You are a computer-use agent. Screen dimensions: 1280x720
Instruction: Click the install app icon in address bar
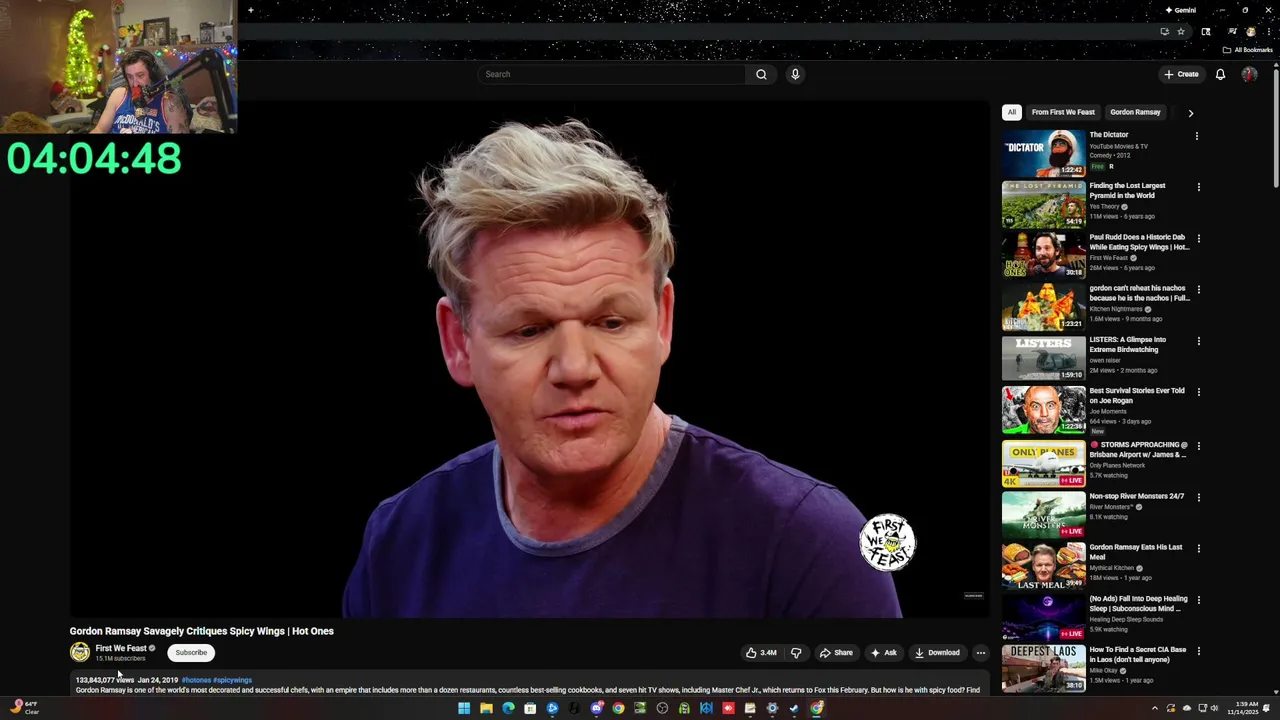(1164, 31)
